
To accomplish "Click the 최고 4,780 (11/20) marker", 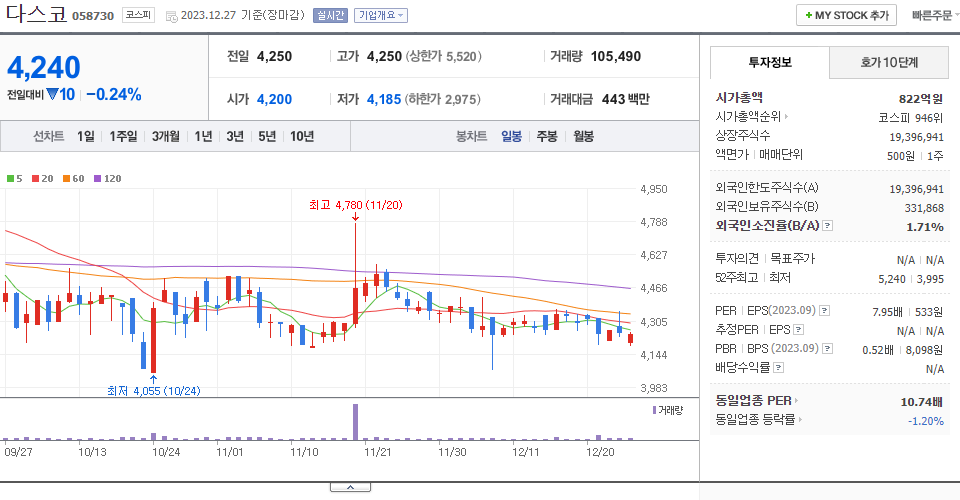I will click(356, 205).
